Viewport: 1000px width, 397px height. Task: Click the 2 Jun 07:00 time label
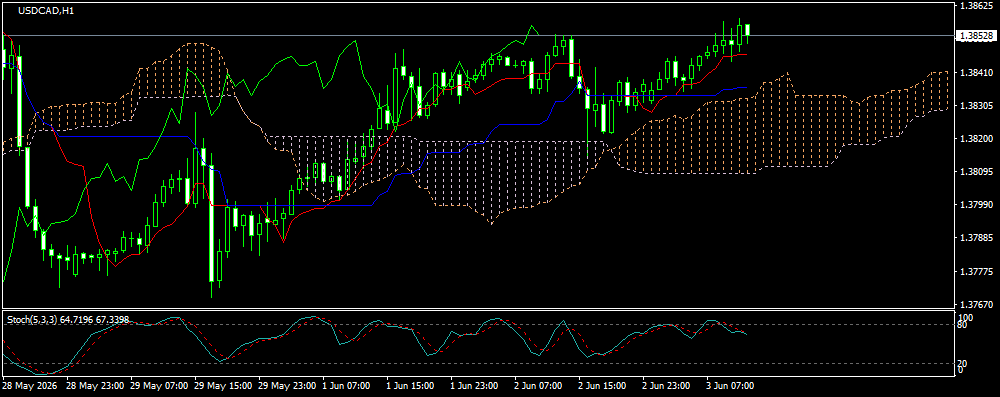click(x=539, y=386)
